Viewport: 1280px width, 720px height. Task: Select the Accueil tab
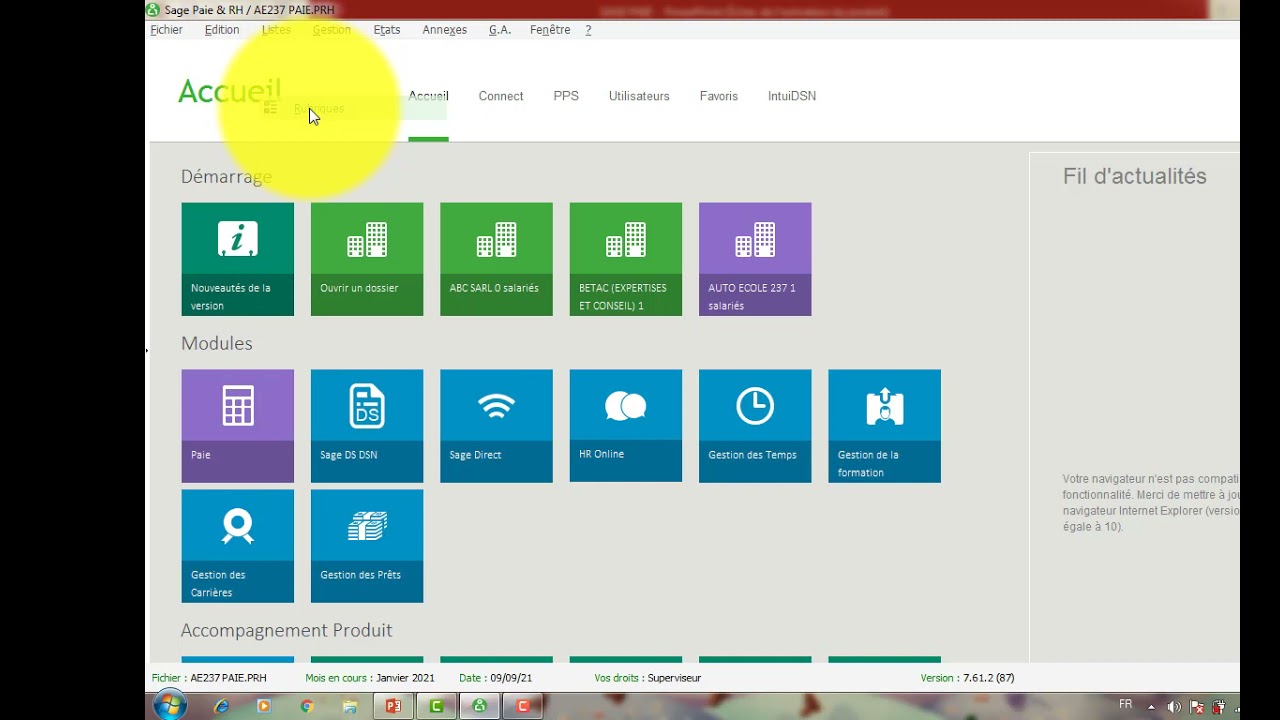click(428, 96)
